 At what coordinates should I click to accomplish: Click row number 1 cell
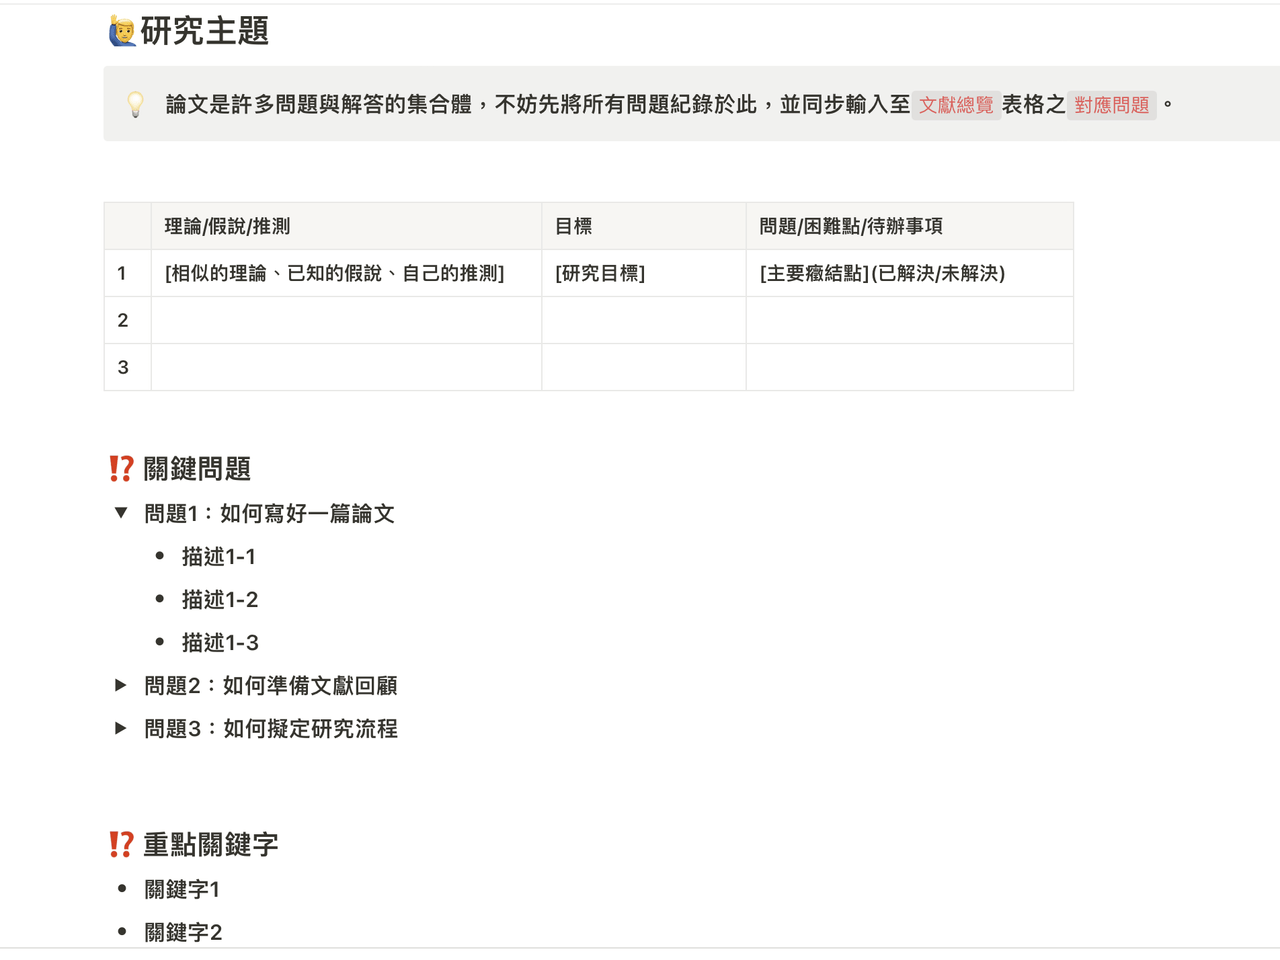tap(127, 273)
